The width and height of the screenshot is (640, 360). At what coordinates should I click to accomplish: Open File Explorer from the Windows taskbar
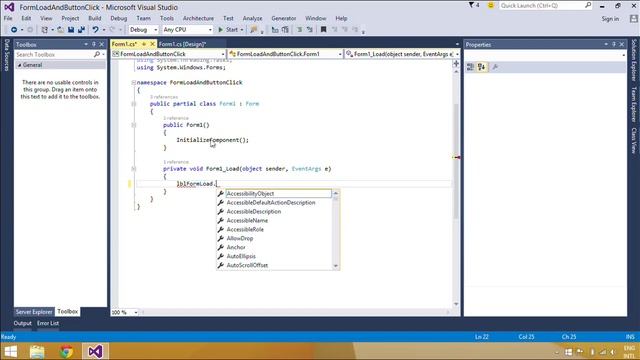[x=37, y=351]
